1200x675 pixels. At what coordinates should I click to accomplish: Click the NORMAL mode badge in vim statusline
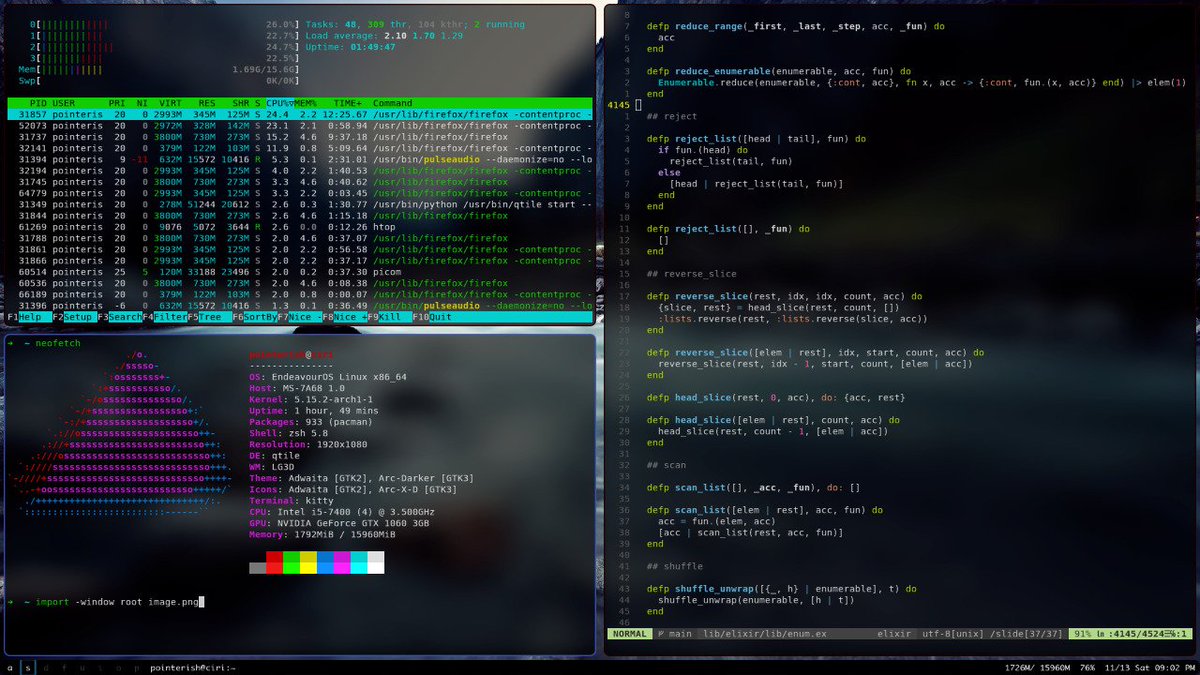[628, 633]
